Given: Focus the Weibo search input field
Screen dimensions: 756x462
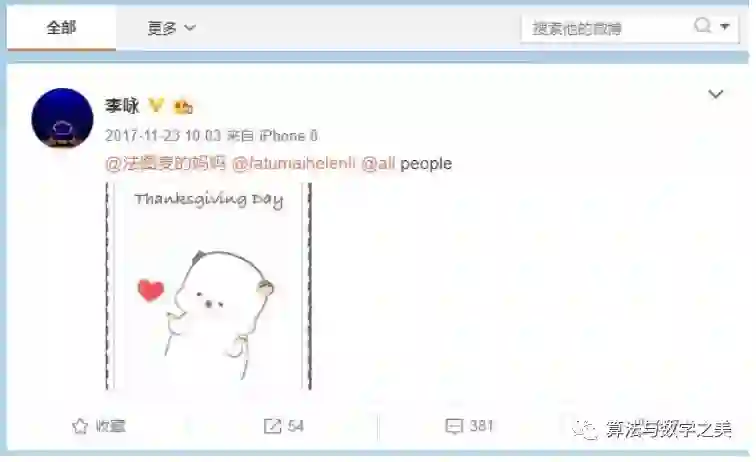Looking at the screenshot, I should [x=608, y=28].
